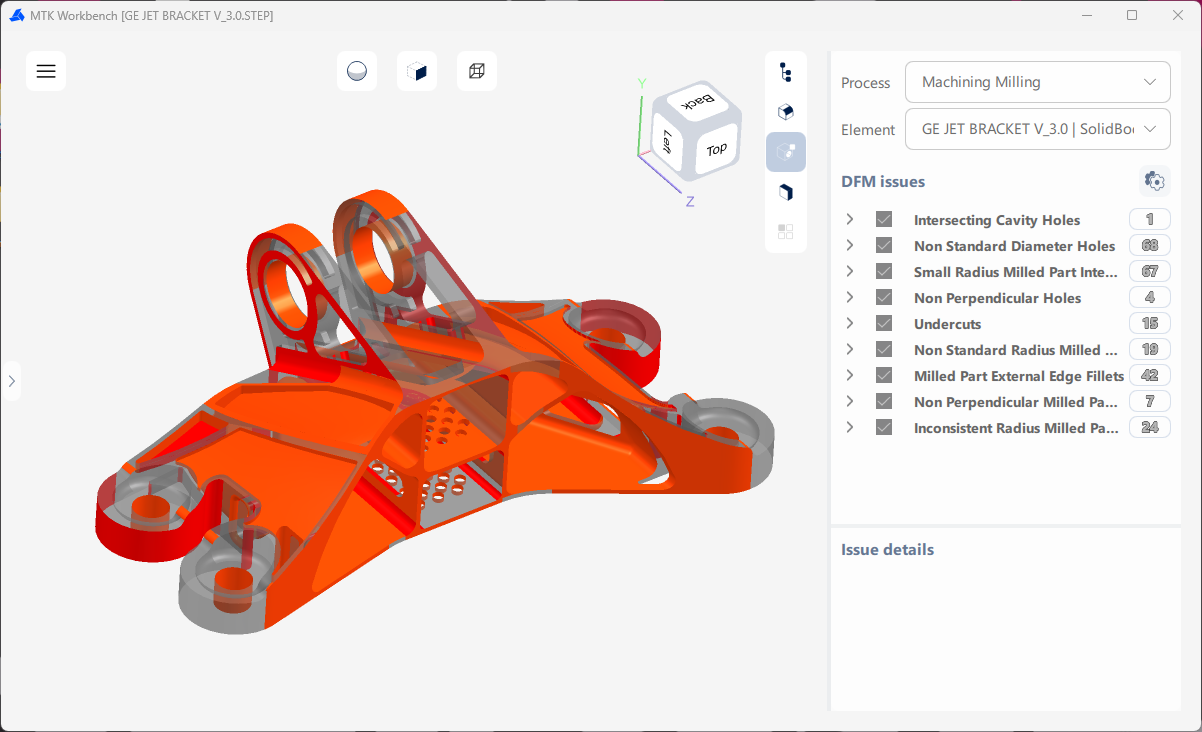Click count badge 7 for Non Perpendicular Milled
The width and height of the screenshot is (1202, 732).
[1150, 402]
